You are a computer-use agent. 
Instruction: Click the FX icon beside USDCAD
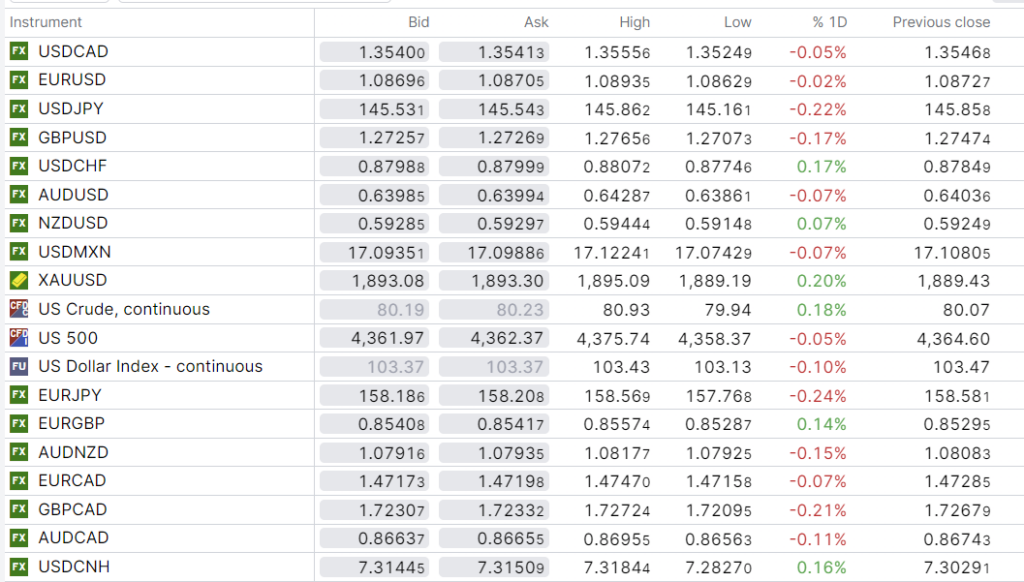point(19,52)
